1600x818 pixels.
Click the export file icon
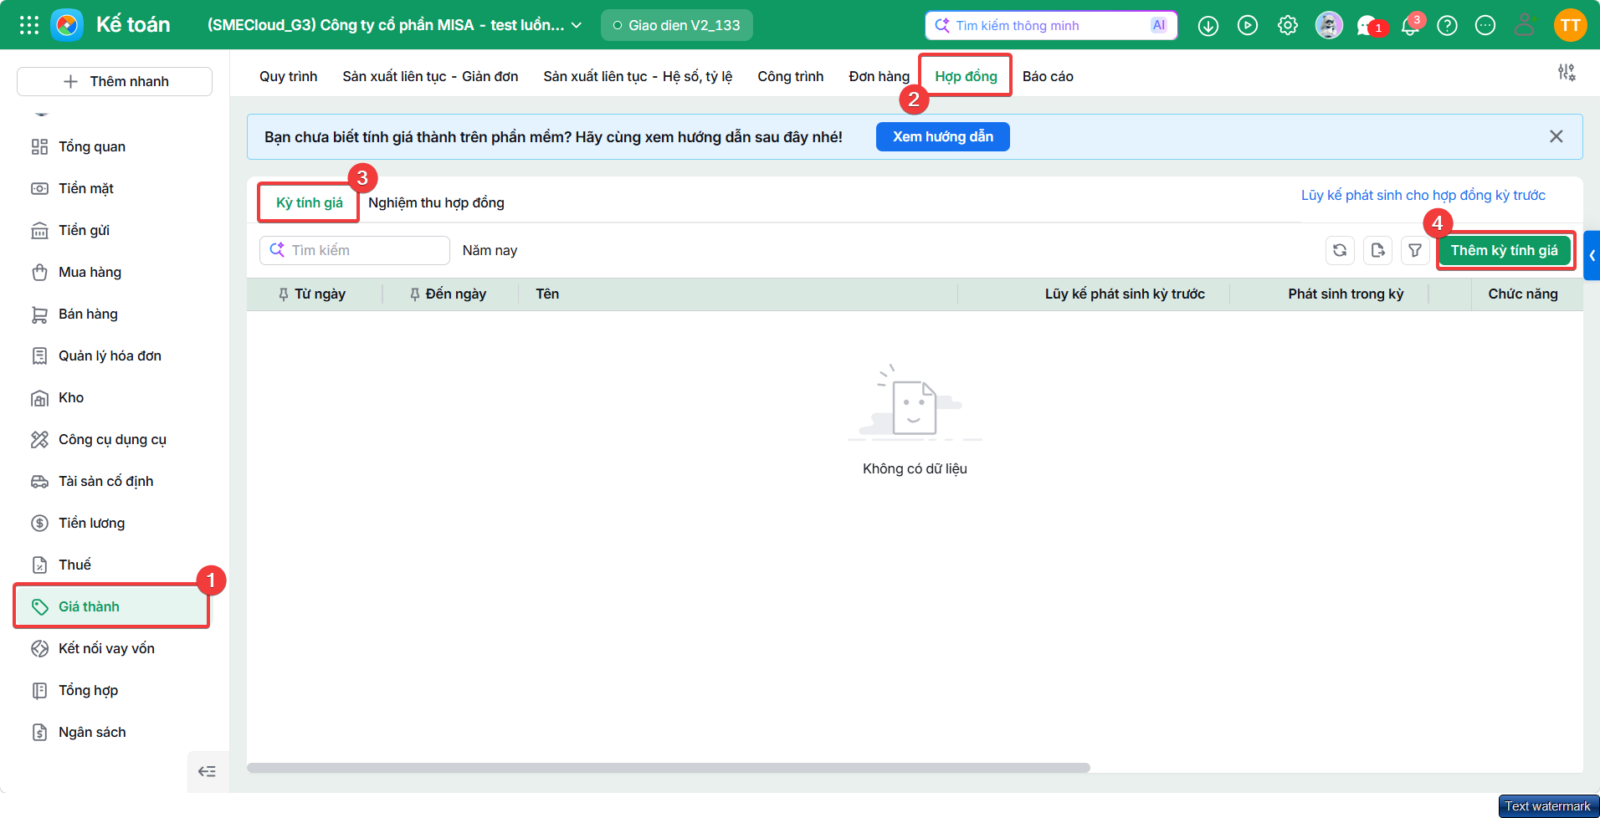pyautogui.click(x=1378, y=250)
